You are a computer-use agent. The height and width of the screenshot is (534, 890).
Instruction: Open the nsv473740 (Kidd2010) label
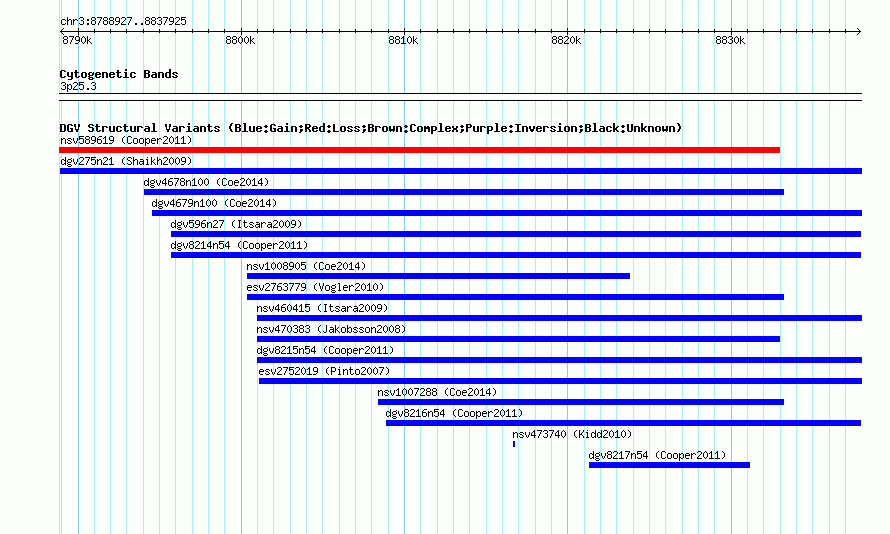pyautogui.click(x=572, y=434)
